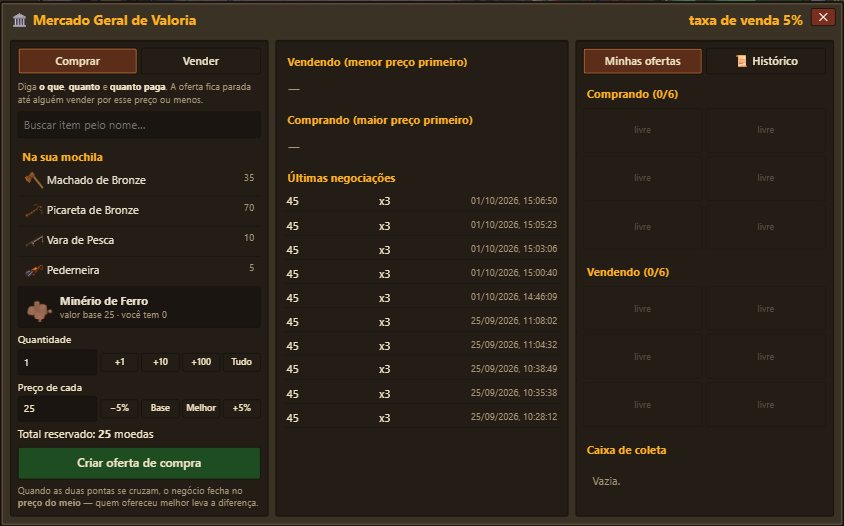Image resolution: width=844 pixels, height=526 pixels.
Task: Click the Tudo quantity button
Action: [x=242, y=362]
